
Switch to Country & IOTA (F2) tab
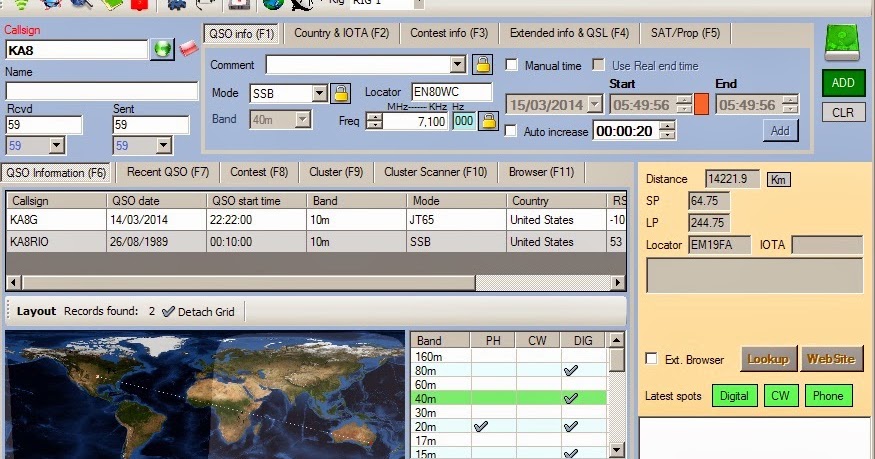(x=342, y=33)
